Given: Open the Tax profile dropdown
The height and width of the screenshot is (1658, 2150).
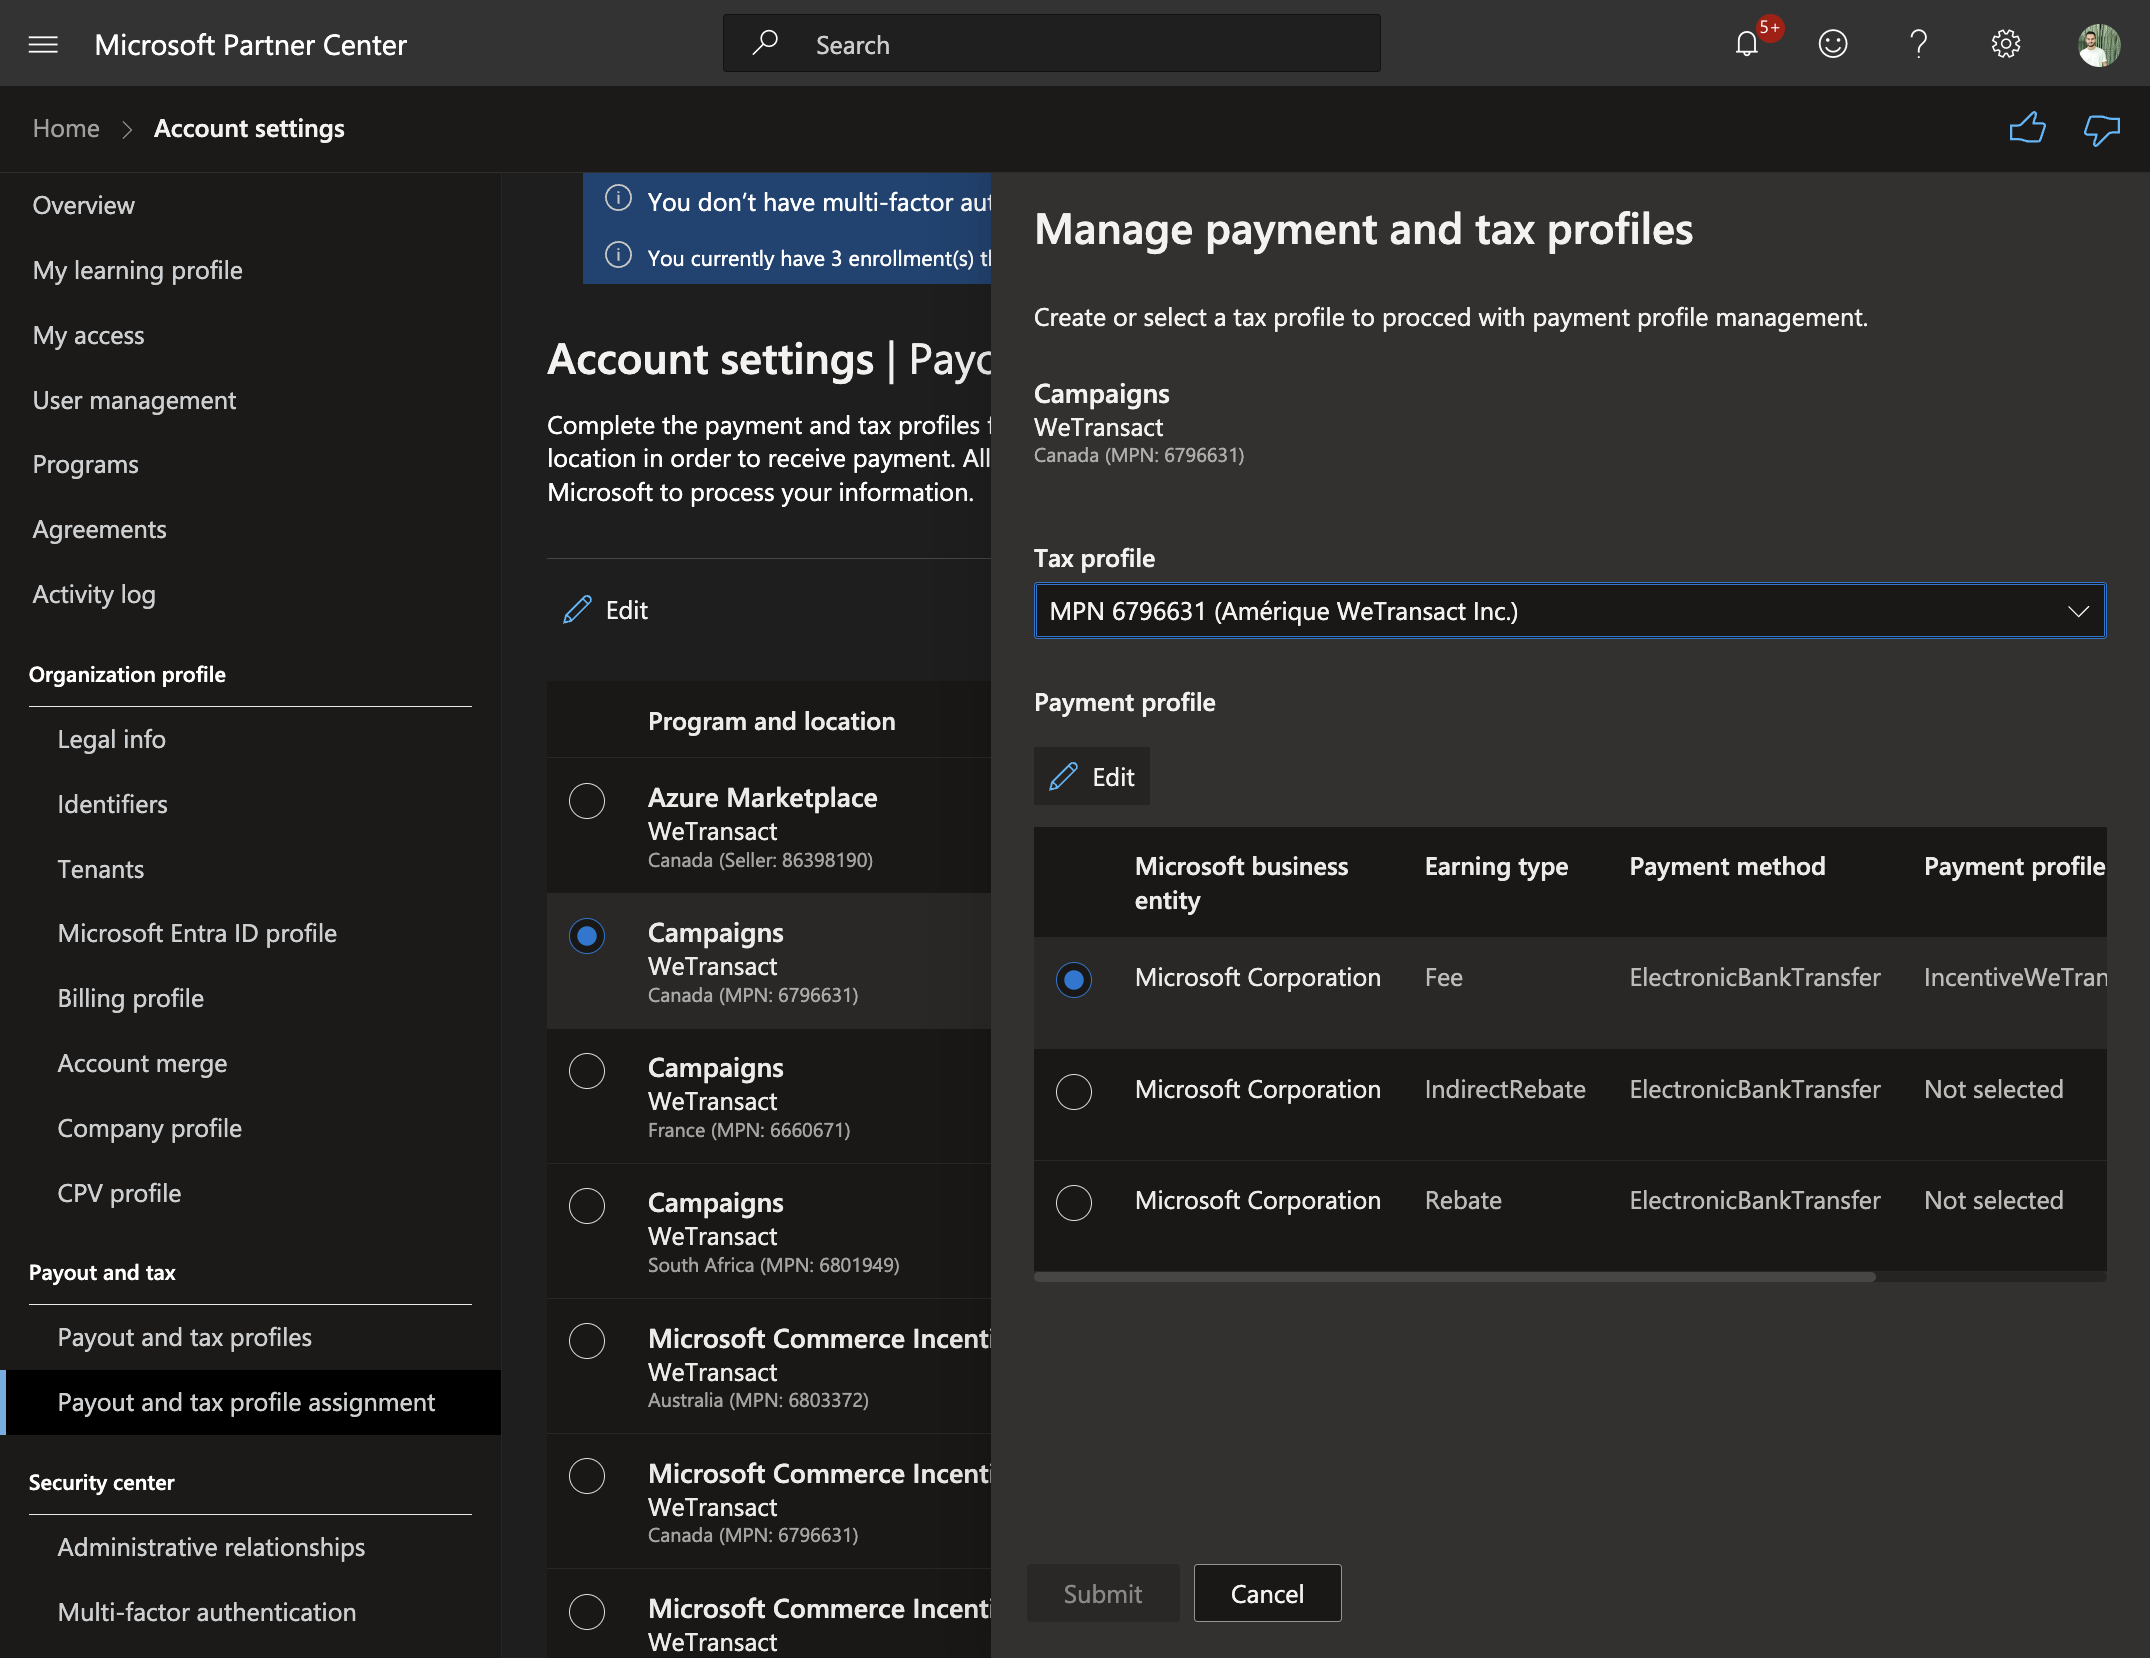Looking at the screenshot, I should [x=1570, y=611].
